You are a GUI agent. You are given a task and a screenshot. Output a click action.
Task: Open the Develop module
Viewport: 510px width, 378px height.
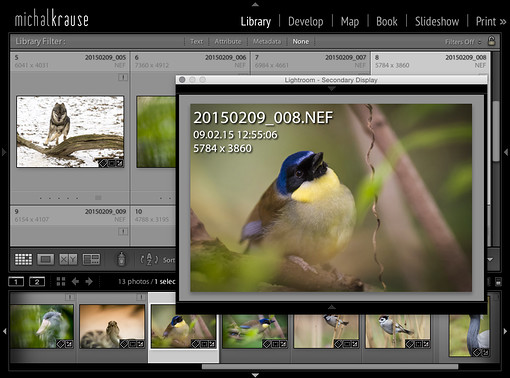pyautogui.click(x=306, y=22)
